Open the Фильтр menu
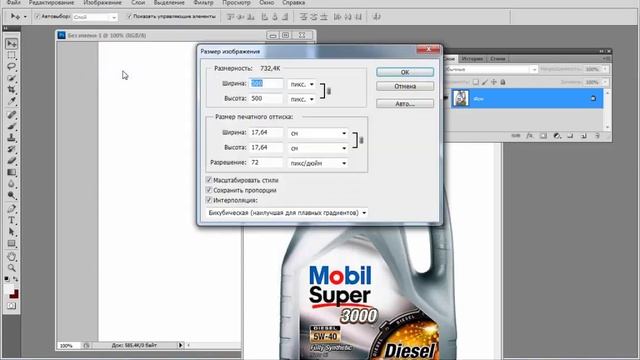The image size is (640, 360). tap(203, 3)
